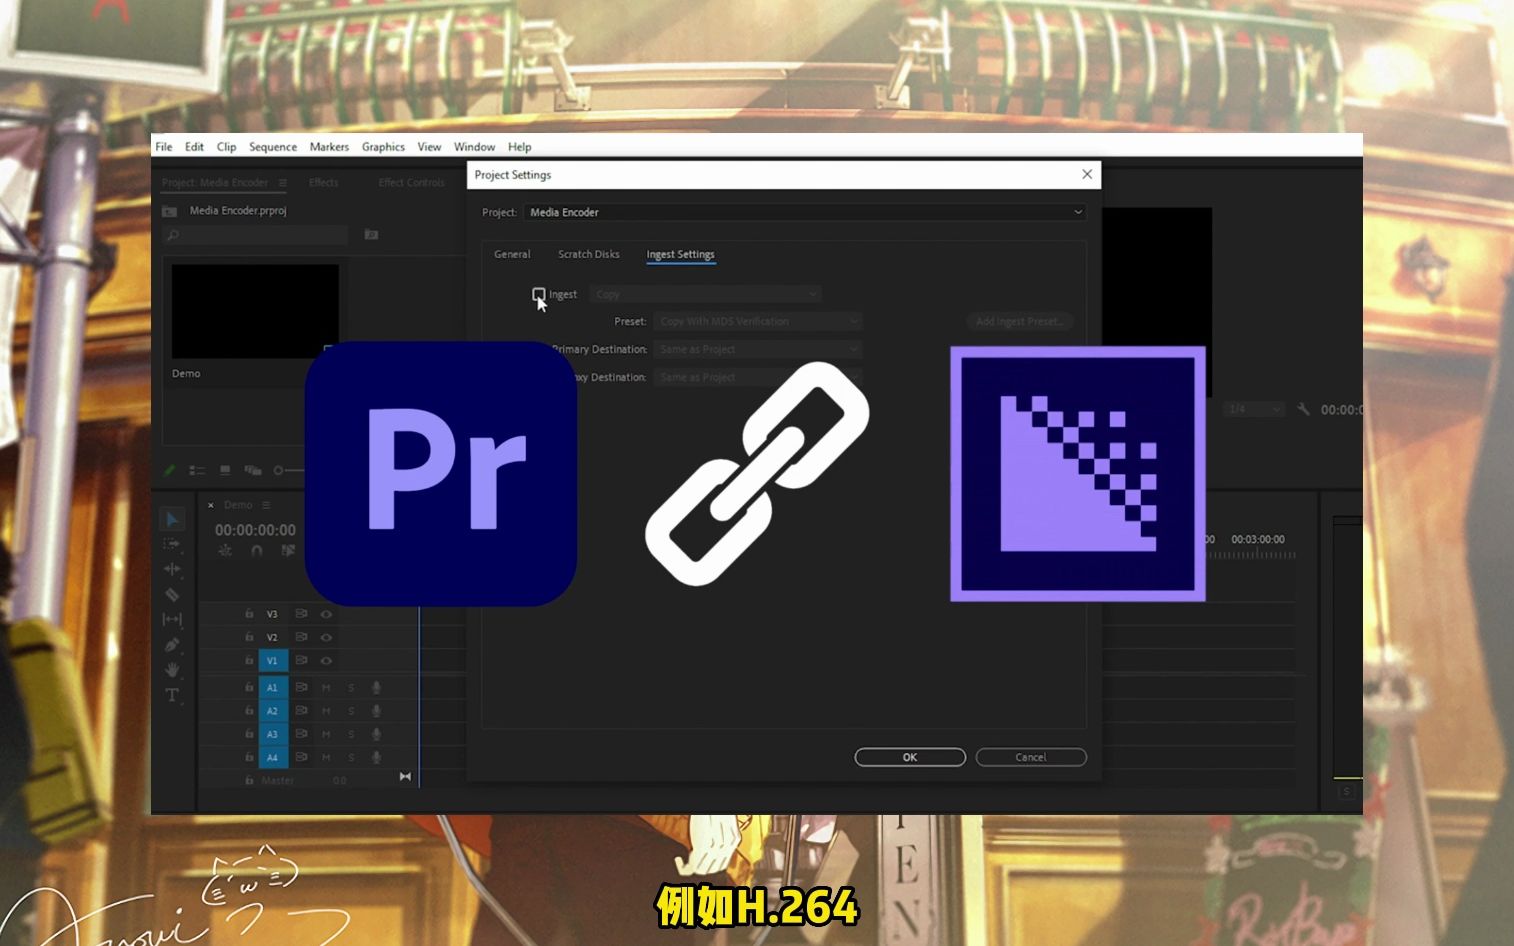Close the Project Settings dialog

click(1087, 174)
